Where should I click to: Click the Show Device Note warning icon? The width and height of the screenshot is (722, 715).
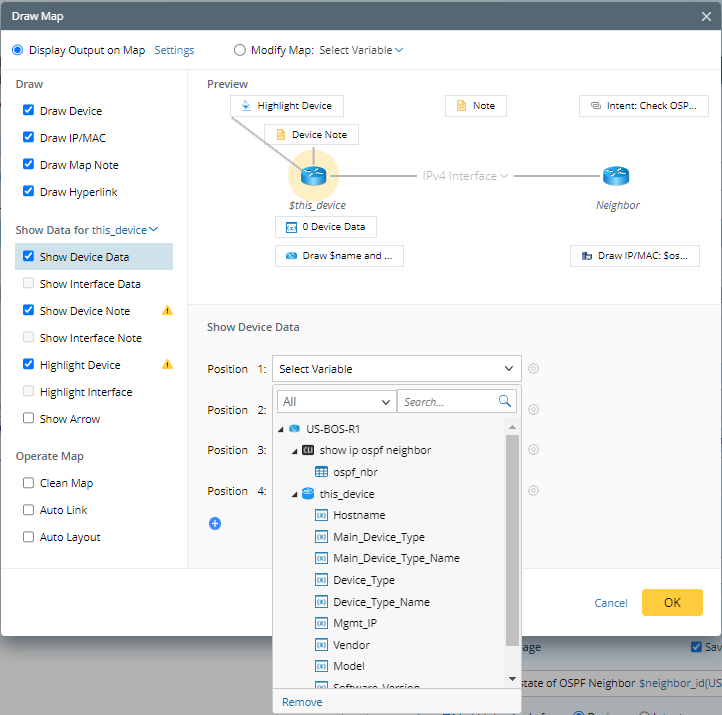tap(167, 311)
